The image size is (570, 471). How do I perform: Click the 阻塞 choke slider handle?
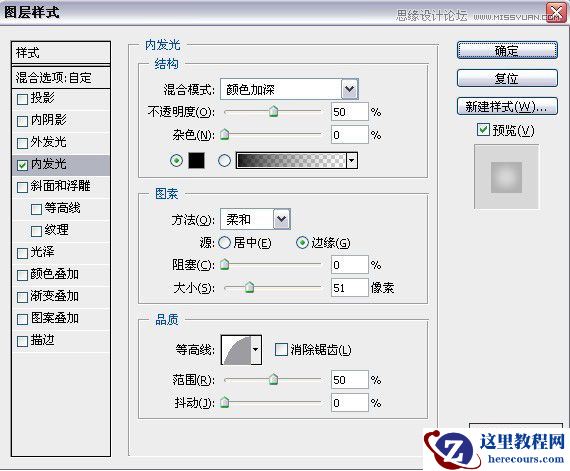(225, 265)
